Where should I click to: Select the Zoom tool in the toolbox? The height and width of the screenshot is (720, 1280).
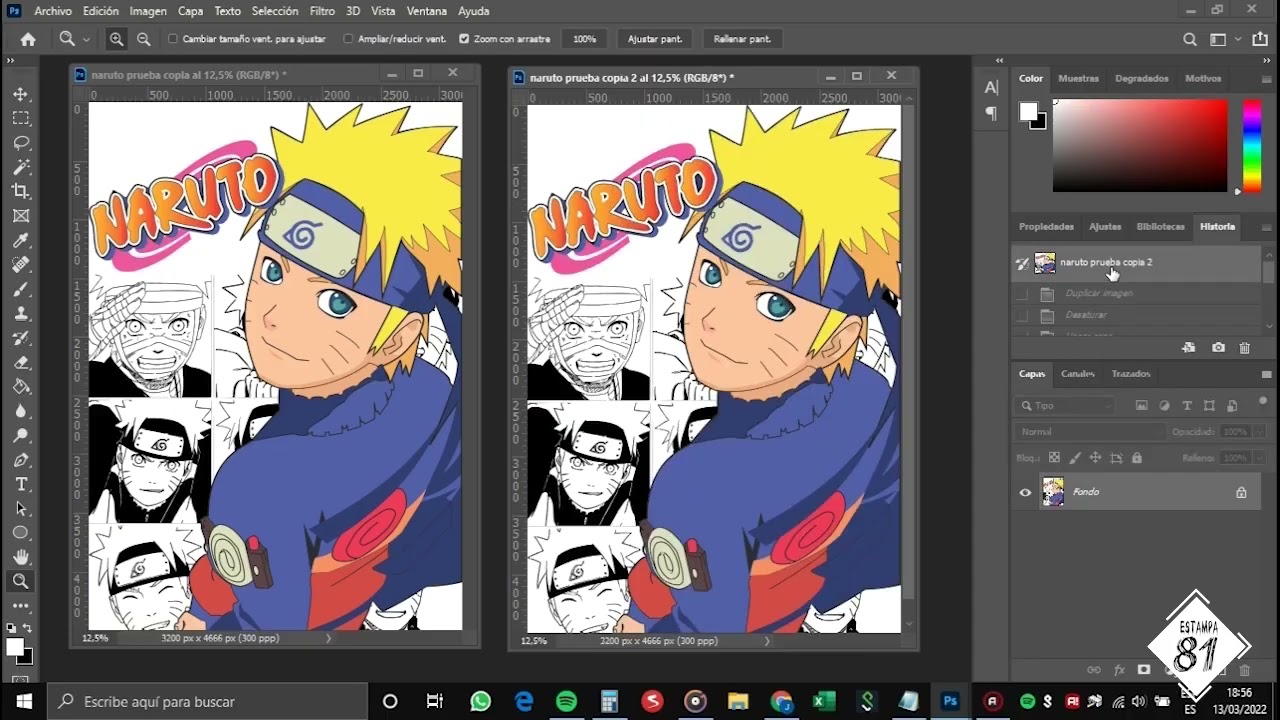20,581
